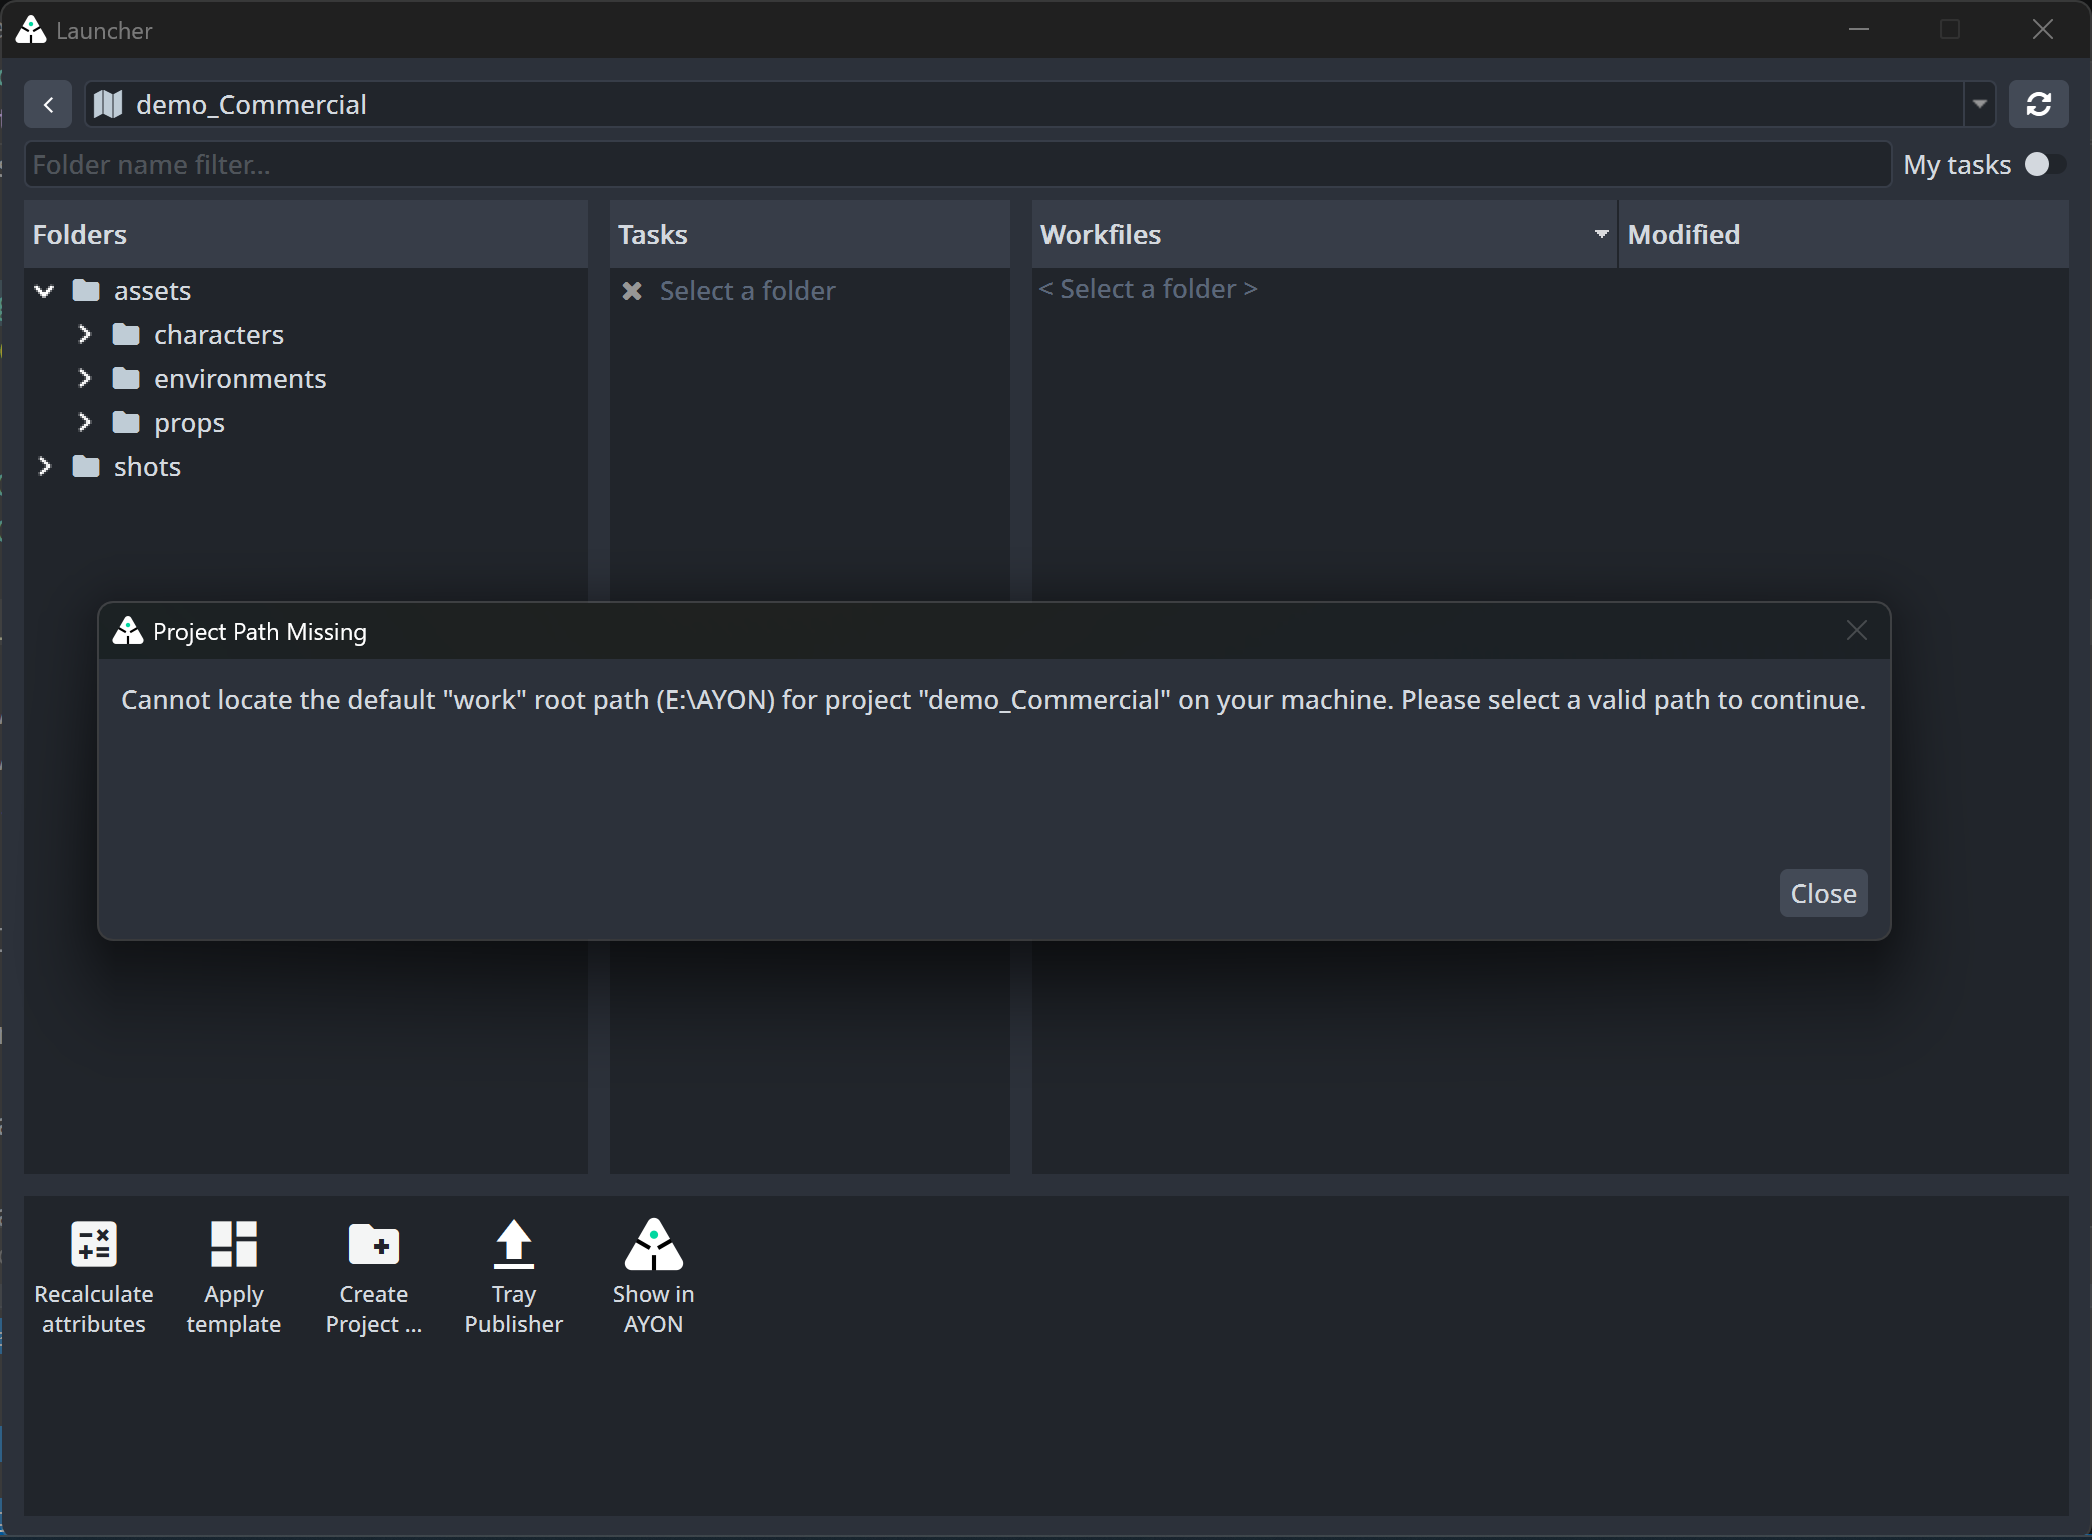Expand the environments folder chevron
Image resolution: width=2092 pixels, height=1540 pixels.
[x=85, y=379]
